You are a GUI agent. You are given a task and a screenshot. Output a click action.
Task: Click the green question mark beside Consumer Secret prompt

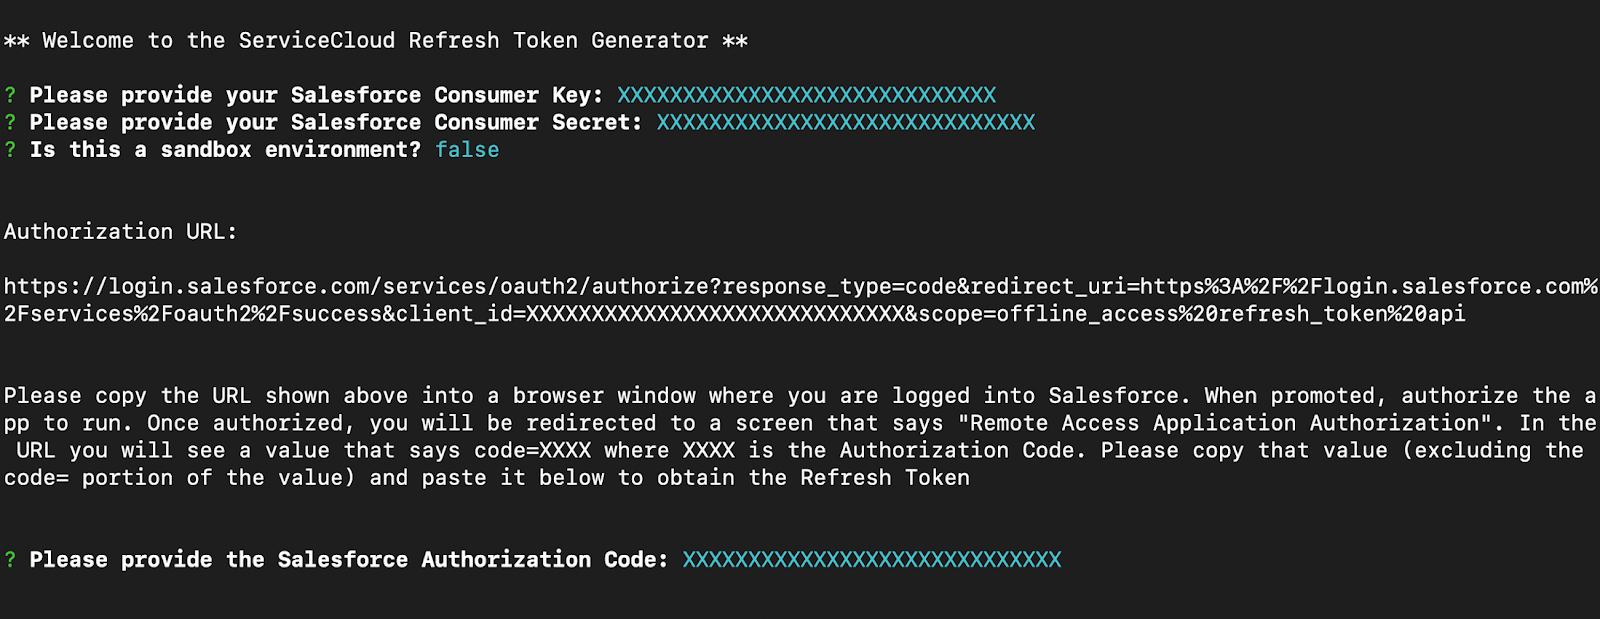(10, 122)
